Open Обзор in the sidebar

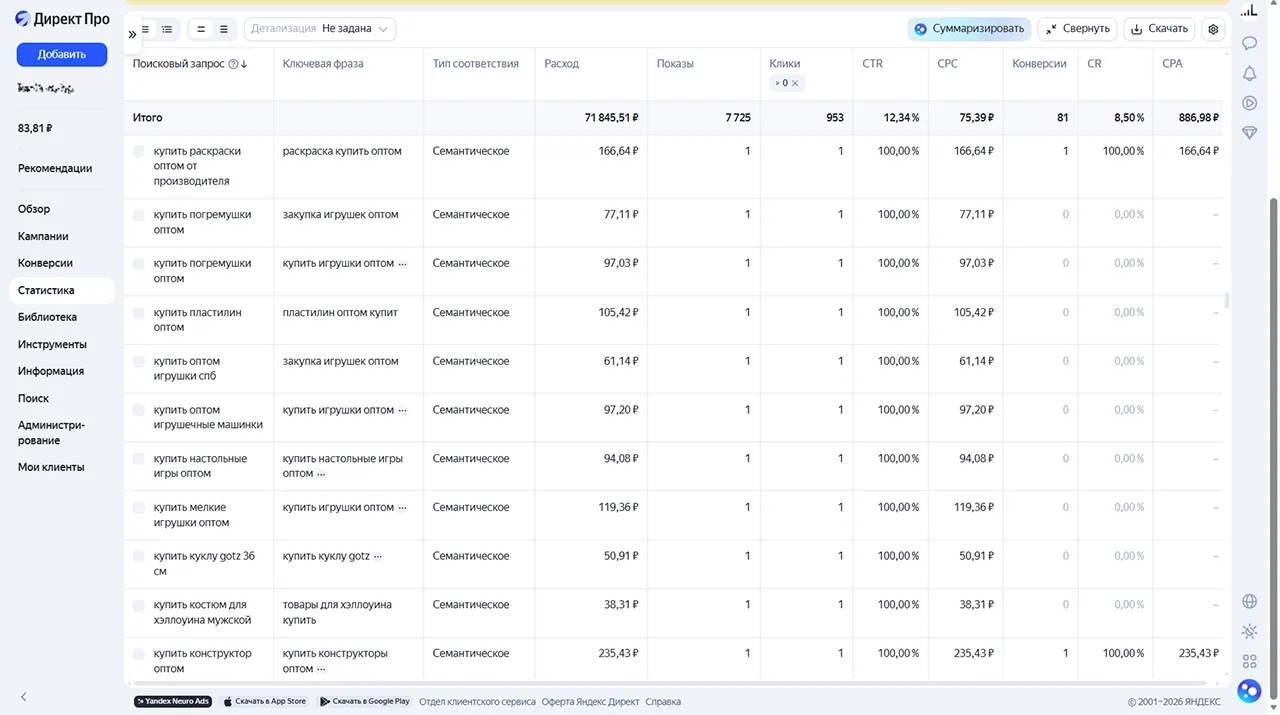[34, 209]
